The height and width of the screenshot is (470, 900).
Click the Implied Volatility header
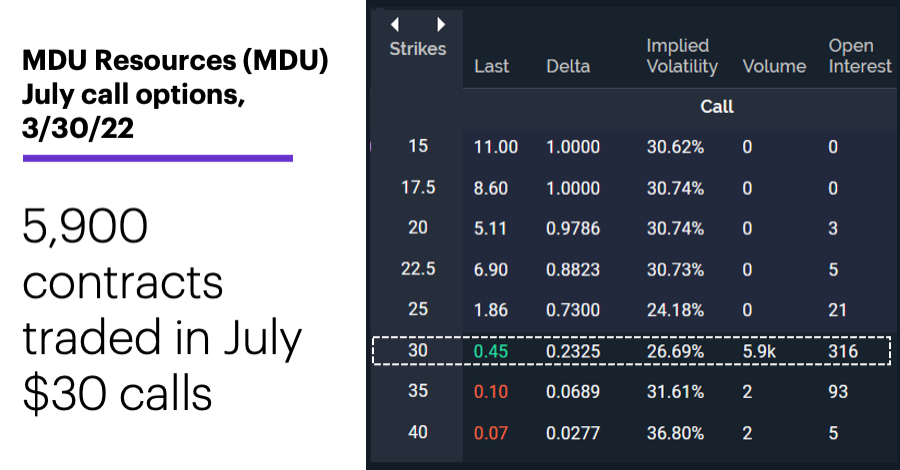tap(682, 56)
